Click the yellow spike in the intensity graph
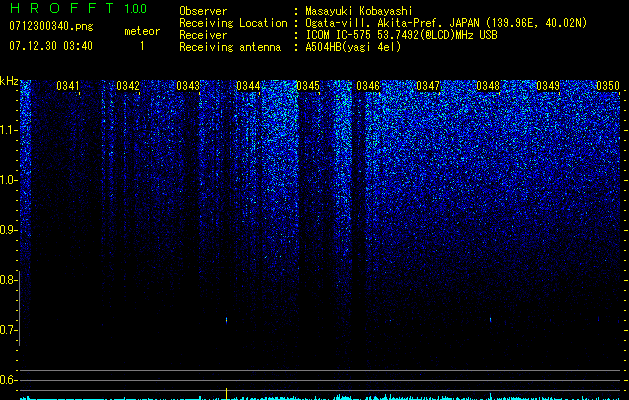Viewport: 629px width, 400px height. (226, 394)
